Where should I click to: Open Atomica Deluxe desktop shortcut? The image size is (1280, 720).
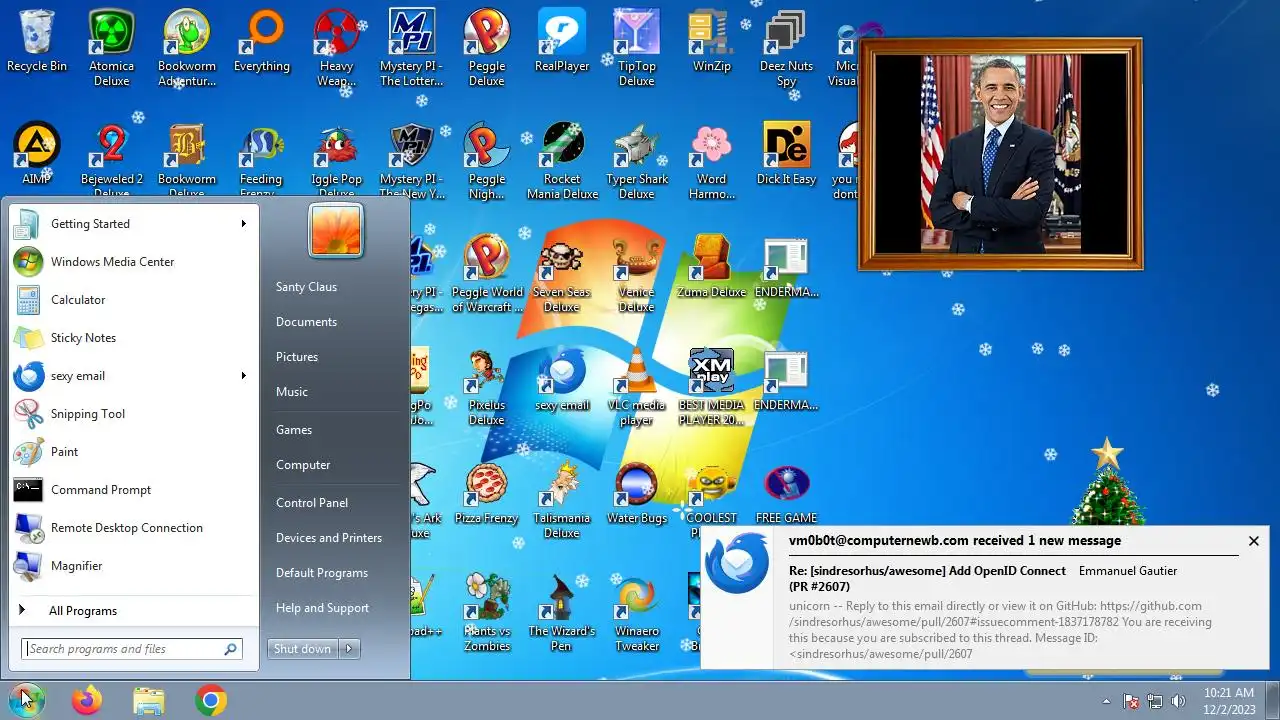[112, 48]
